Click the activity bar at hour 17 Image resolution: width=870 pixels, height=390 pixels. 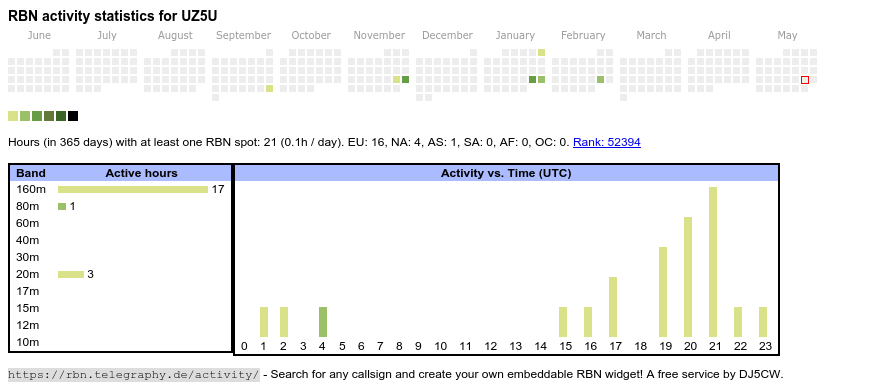[613, 307]
